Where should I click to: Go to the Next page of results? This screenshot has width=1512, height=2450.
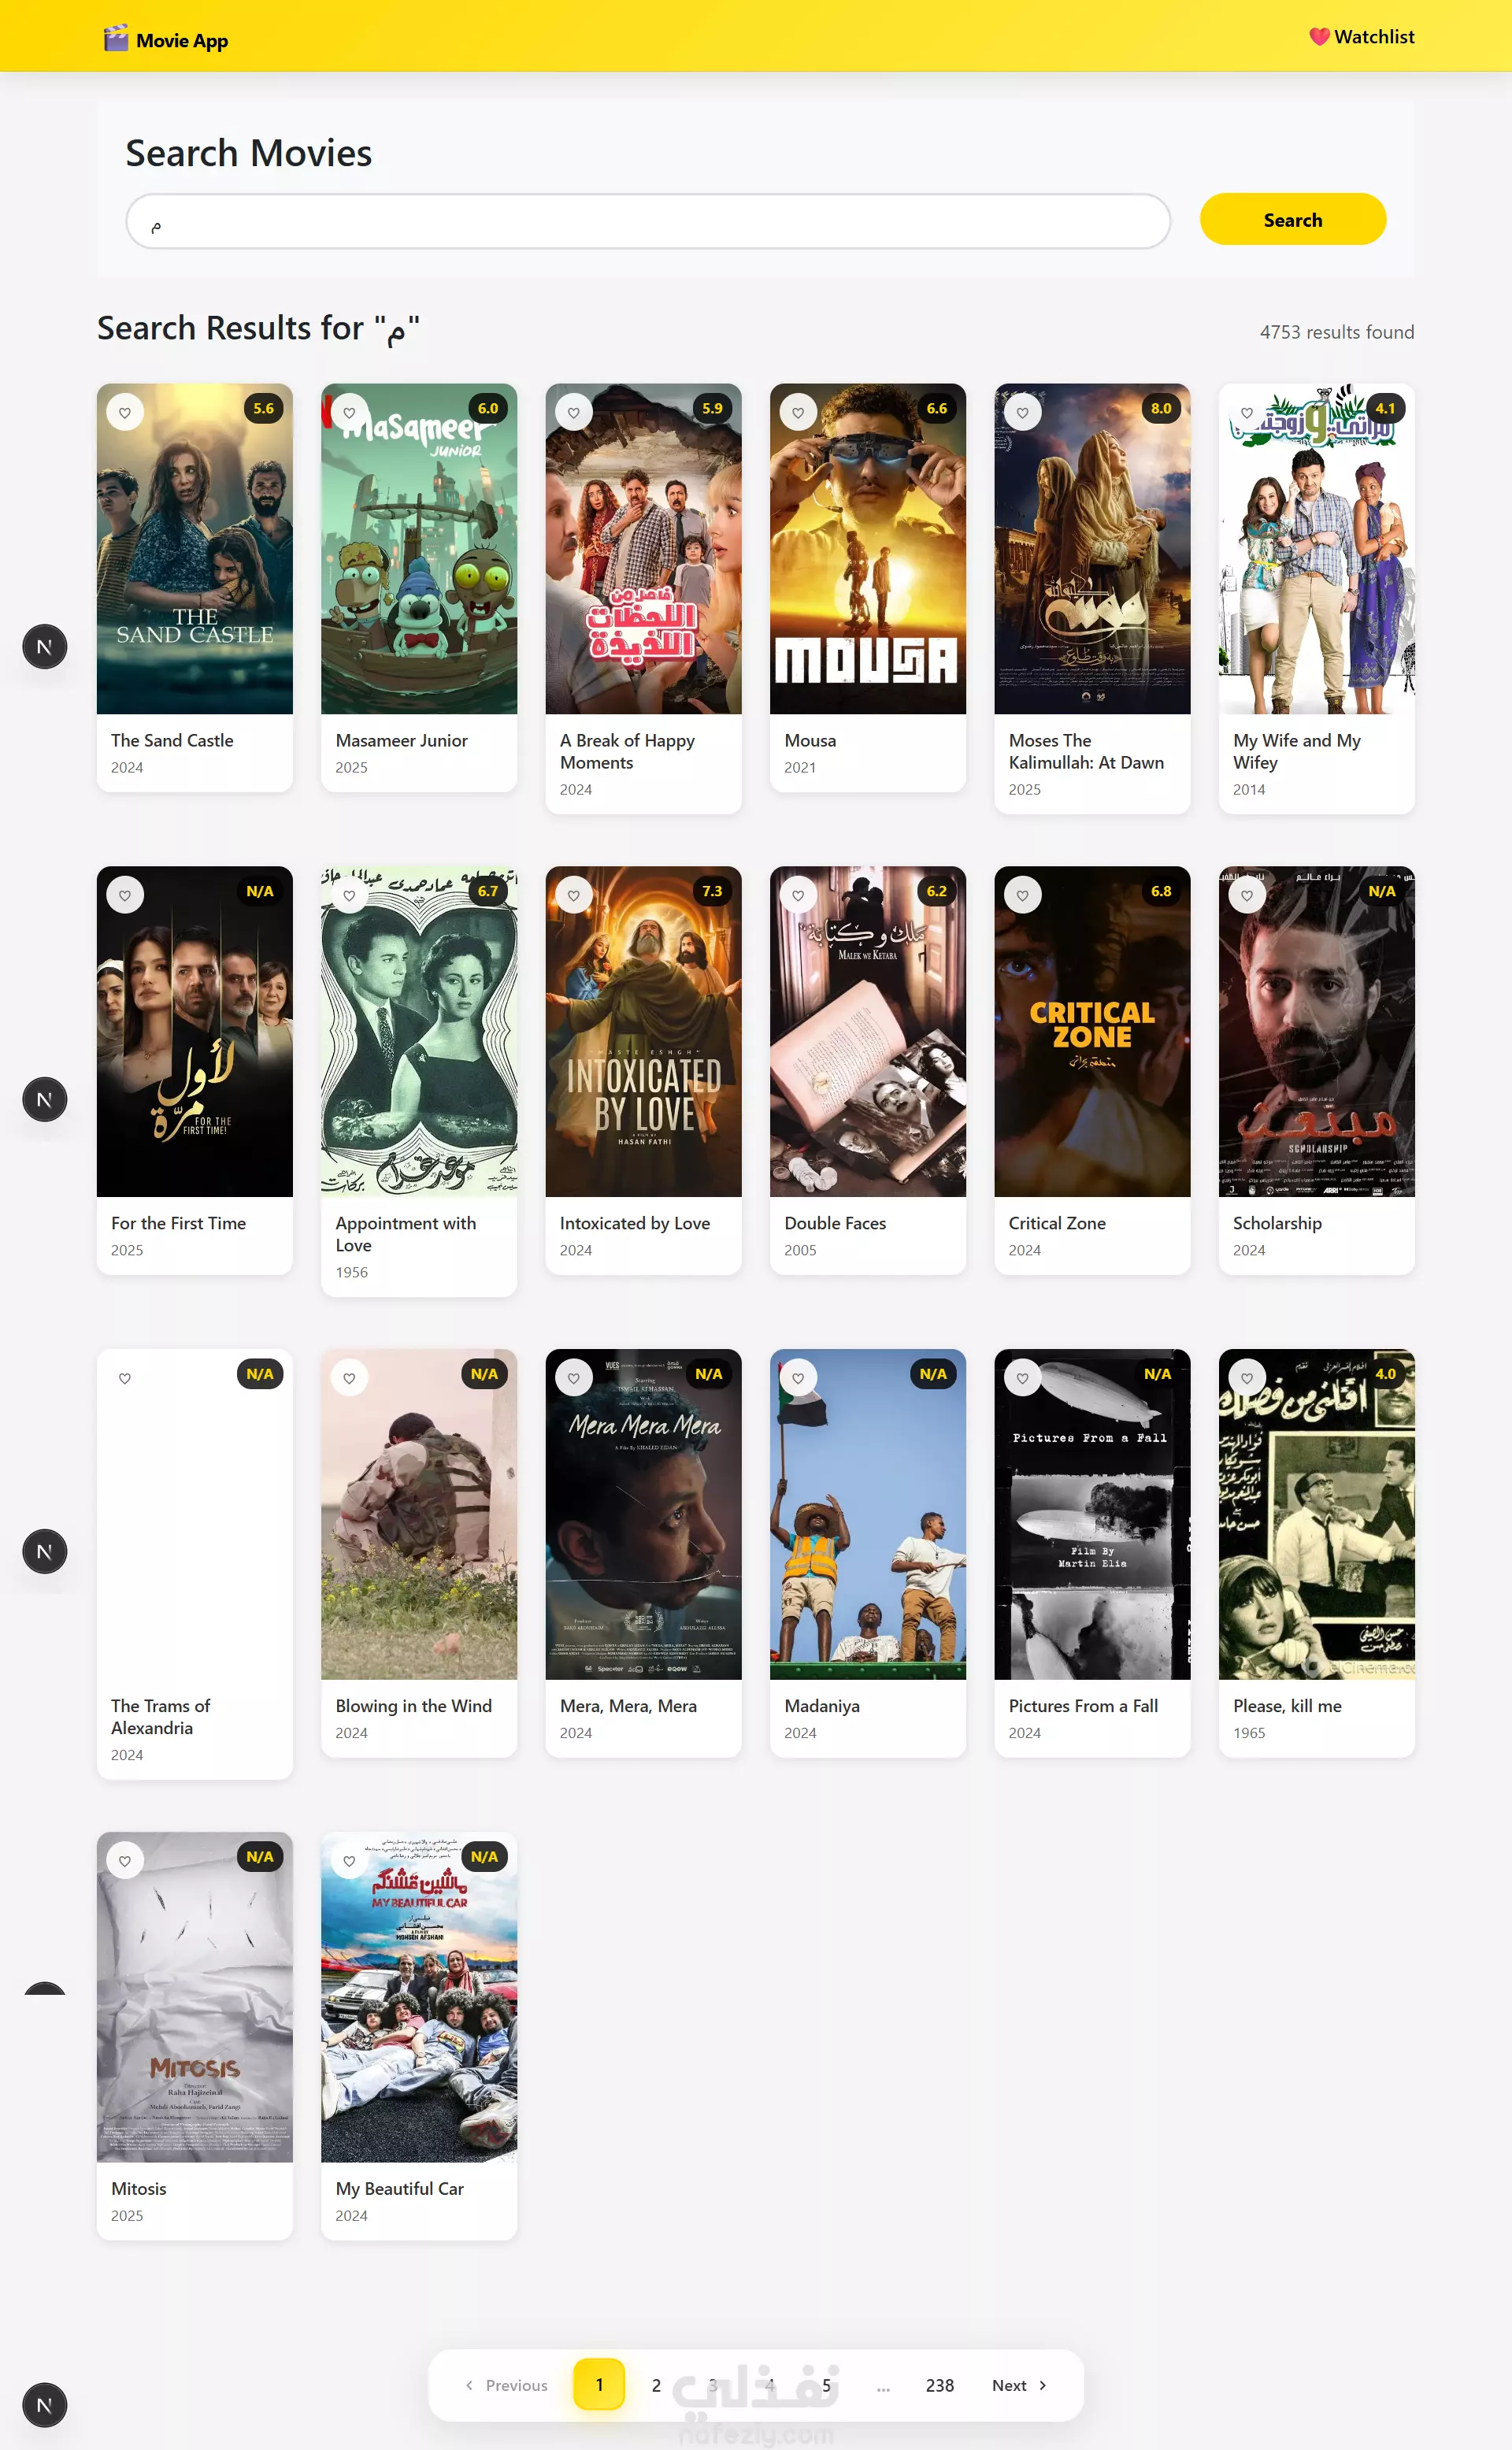(x=1020, y=2385)
